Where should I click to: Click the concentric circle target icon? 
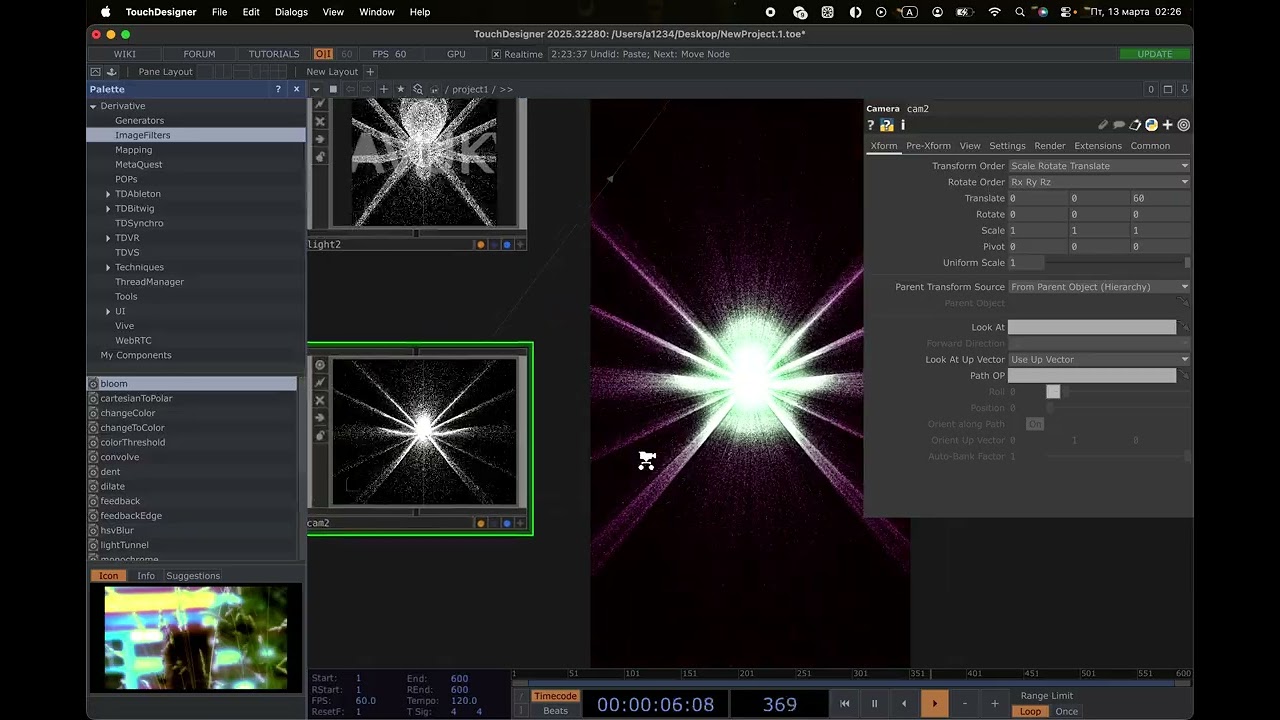pos(1183,125)
